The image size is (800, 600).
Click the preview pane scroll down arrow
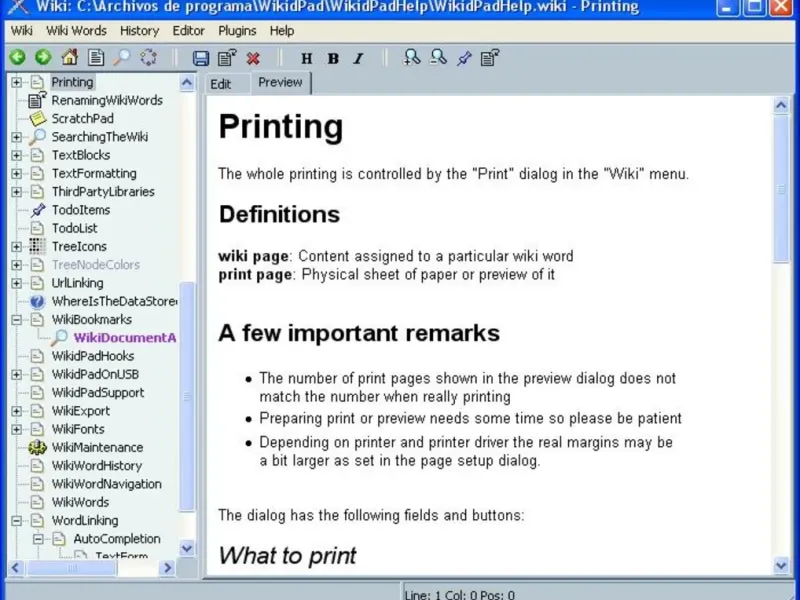781,566
